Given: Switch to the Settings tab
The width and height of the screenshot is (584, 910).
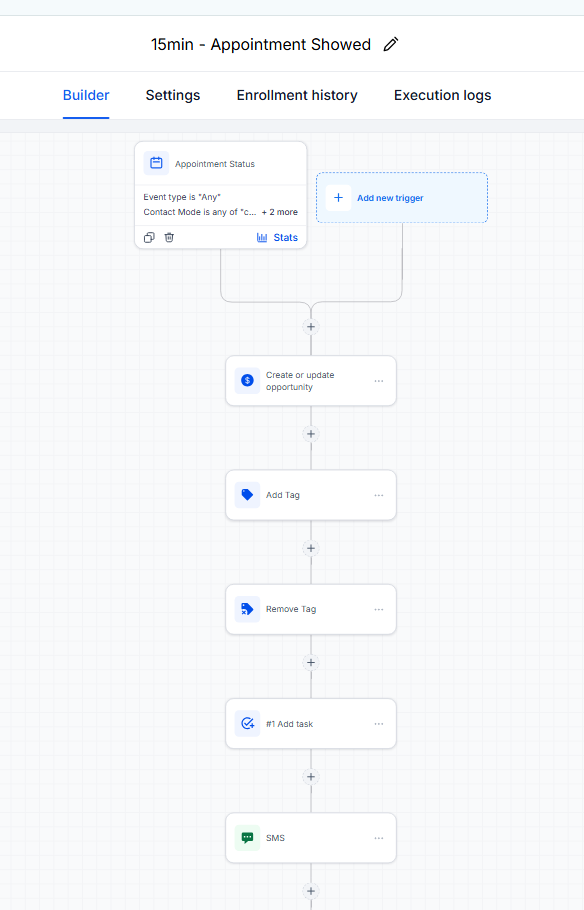Looking at the screenshot, I should pos(173,95).
